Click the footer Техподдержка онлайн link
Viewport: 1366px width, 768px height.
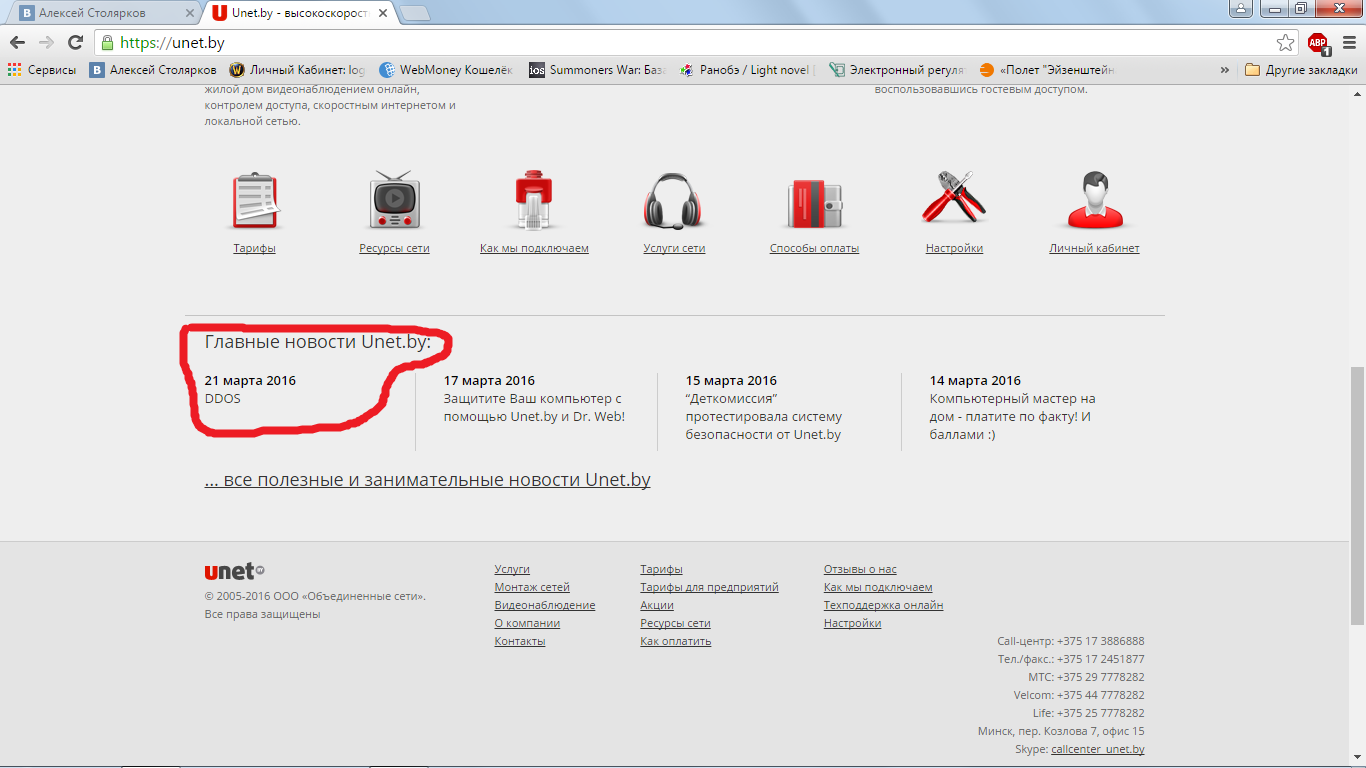pos(883,605)
